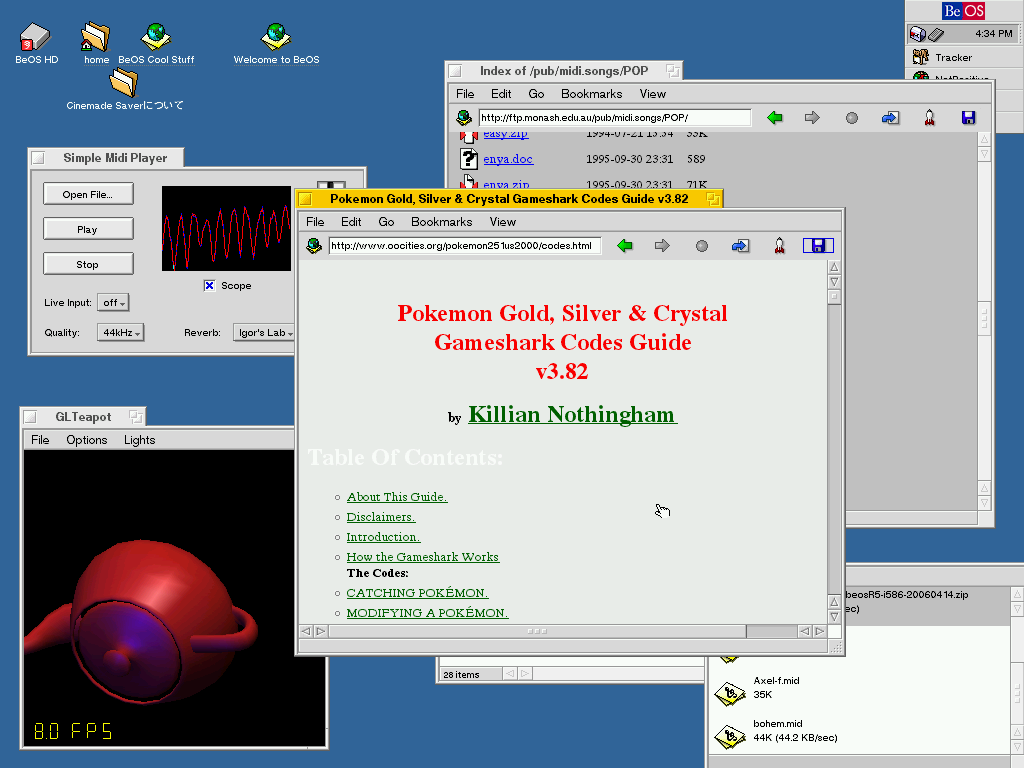Open the Introduction link

click(383, 537)
